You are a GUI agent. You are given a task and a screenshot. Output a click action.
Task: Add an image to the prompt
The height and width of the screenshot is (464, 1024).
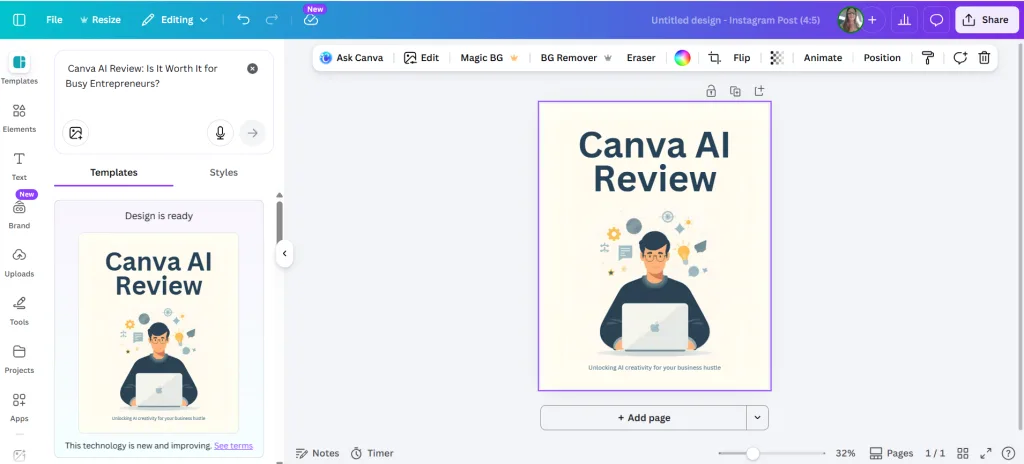pos(76,133)
